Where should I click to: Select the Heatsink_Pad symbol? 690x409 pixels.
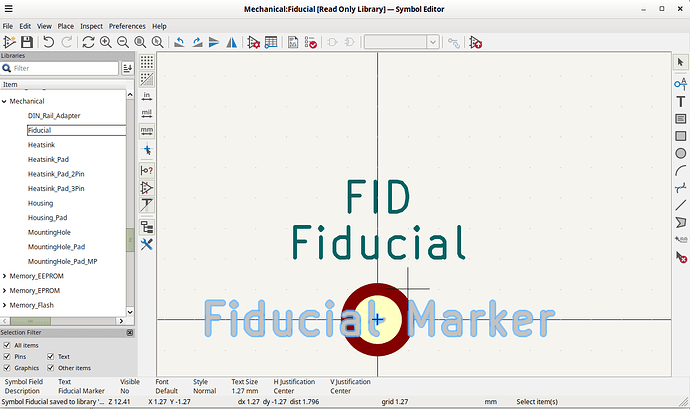click(x=48, y=159)
